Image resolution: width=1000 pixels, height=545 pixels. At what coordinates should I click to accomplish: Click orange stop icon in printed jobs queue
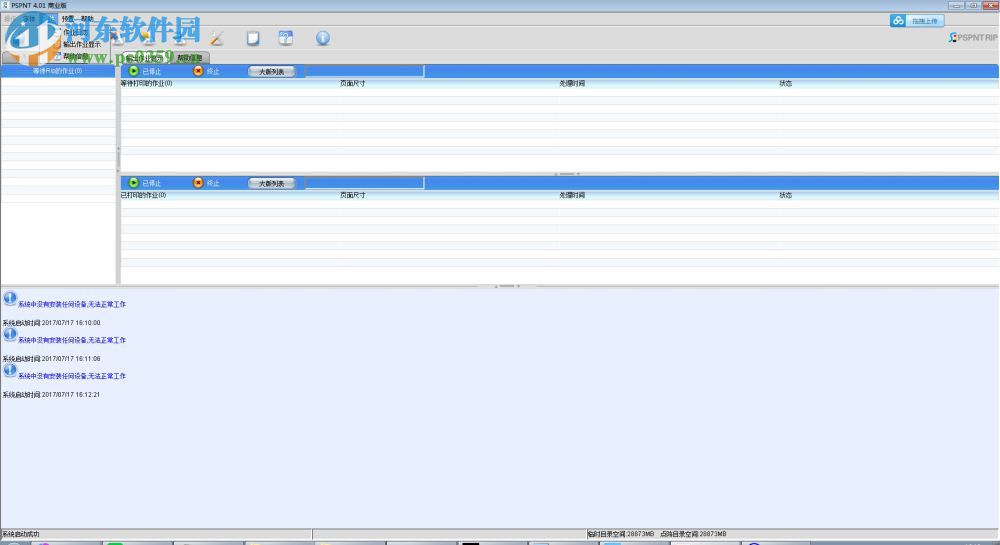[x=198, y=183]
